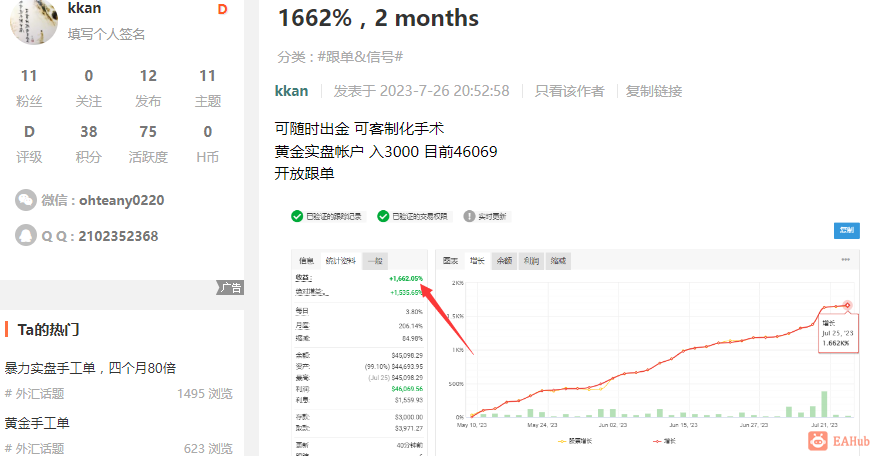Select the 增长 growth chart tab
This screenshot has height=456, width=879.
click(477, 260)
